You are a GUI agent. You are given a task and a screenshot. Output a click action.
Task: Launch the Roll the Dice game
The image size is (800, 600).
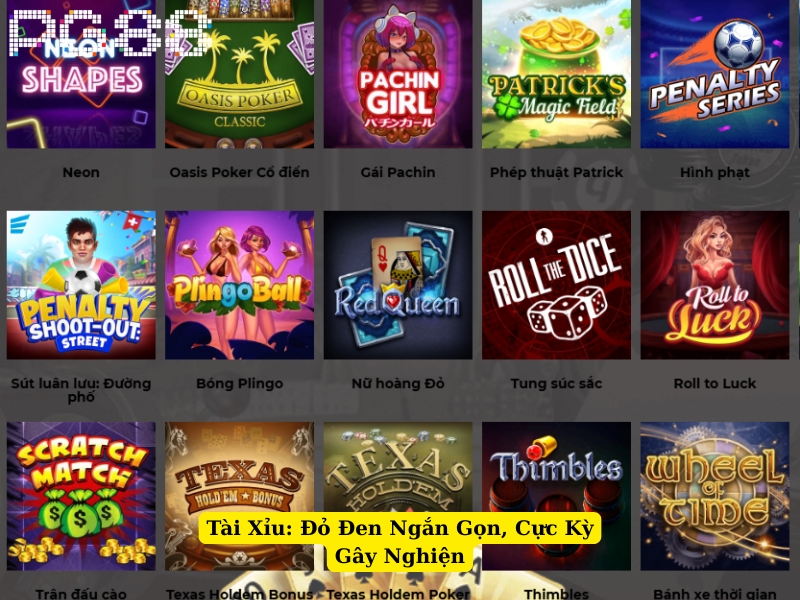556,285
